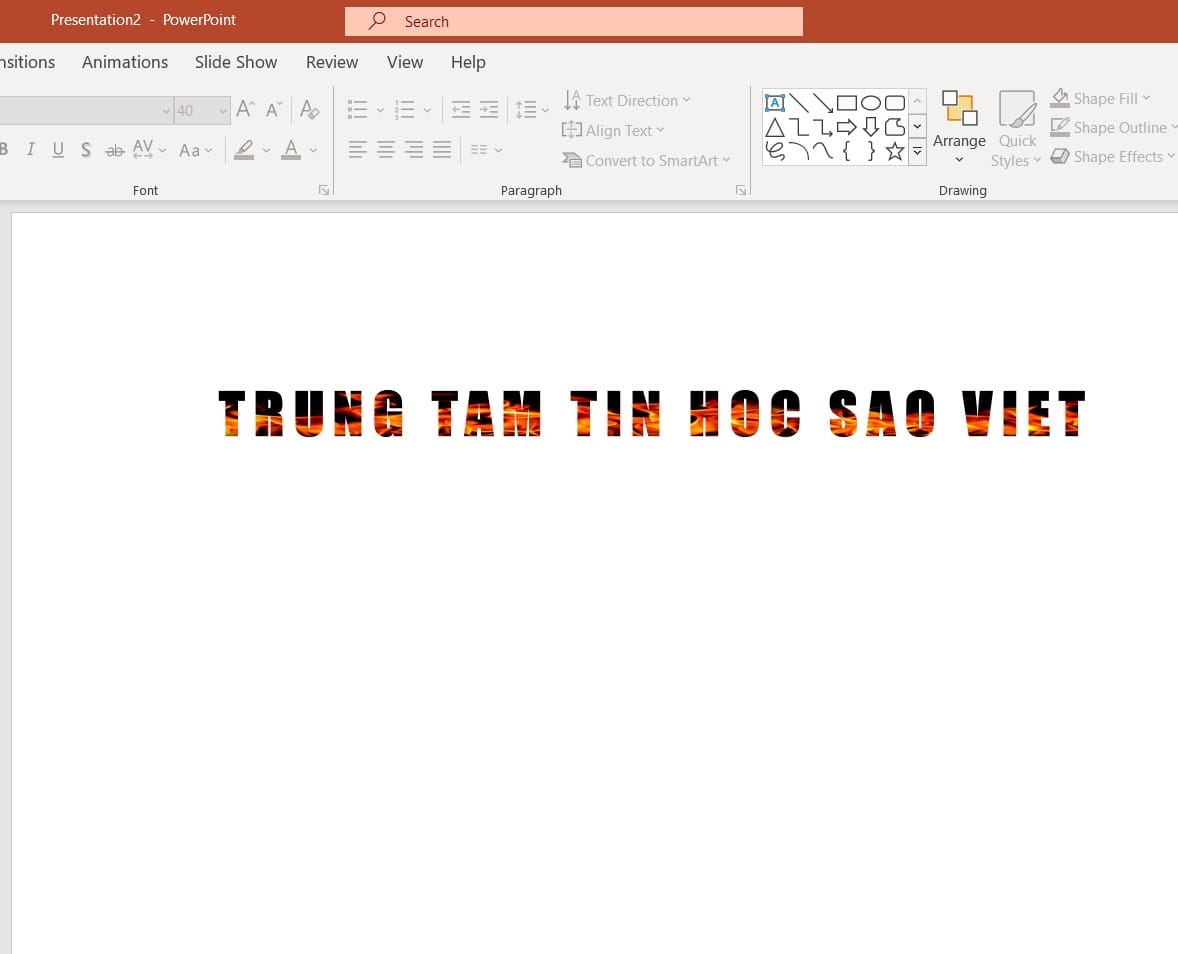Screen dimensions: 1178x954
Task: Click Convert to SmartArt button
Action: (646, 161)
